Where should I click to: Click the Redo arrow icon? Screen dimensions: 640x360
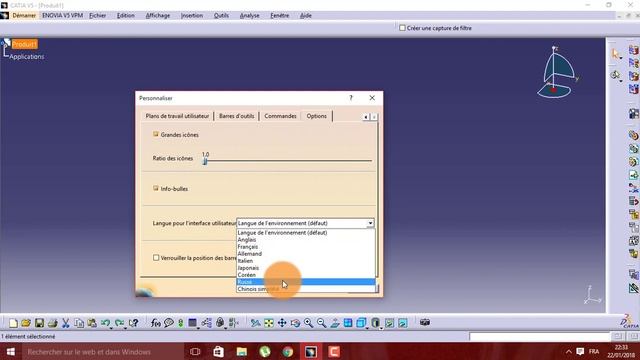click(119, 323)
